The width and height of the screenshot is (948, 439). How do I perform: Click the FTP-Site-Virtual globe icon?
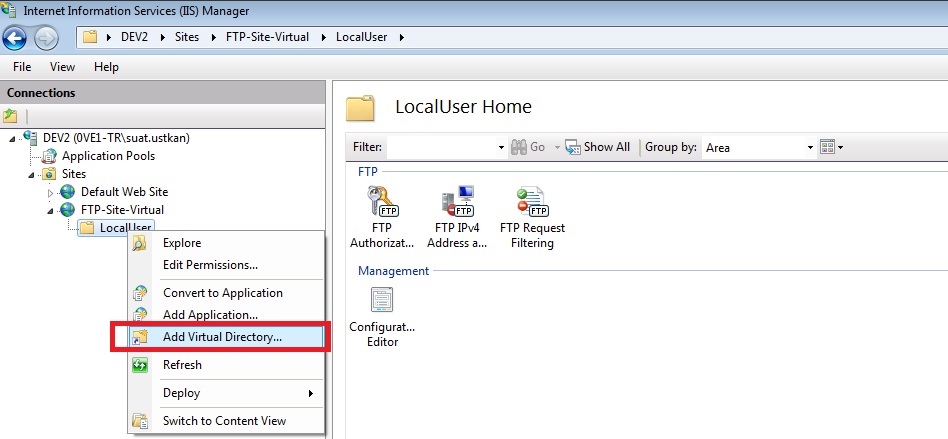coord(68,210)
